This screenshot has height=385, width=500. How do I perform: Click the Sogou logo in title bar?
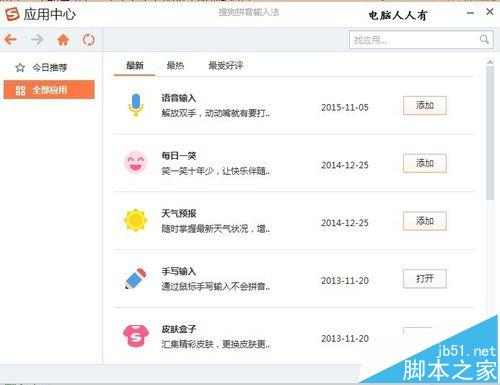12,14
